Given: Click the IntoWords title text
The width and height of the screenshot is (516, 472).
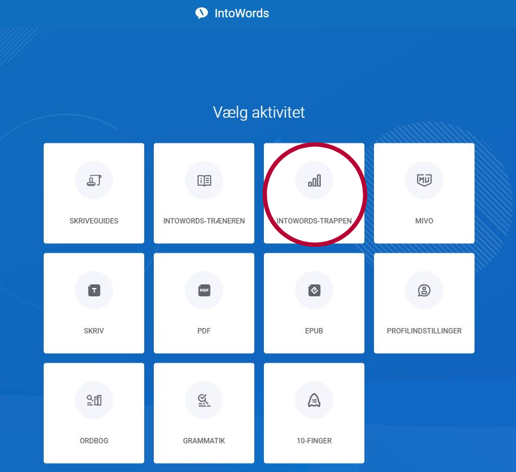Looking at the screenshot, I should click(242, 13).
